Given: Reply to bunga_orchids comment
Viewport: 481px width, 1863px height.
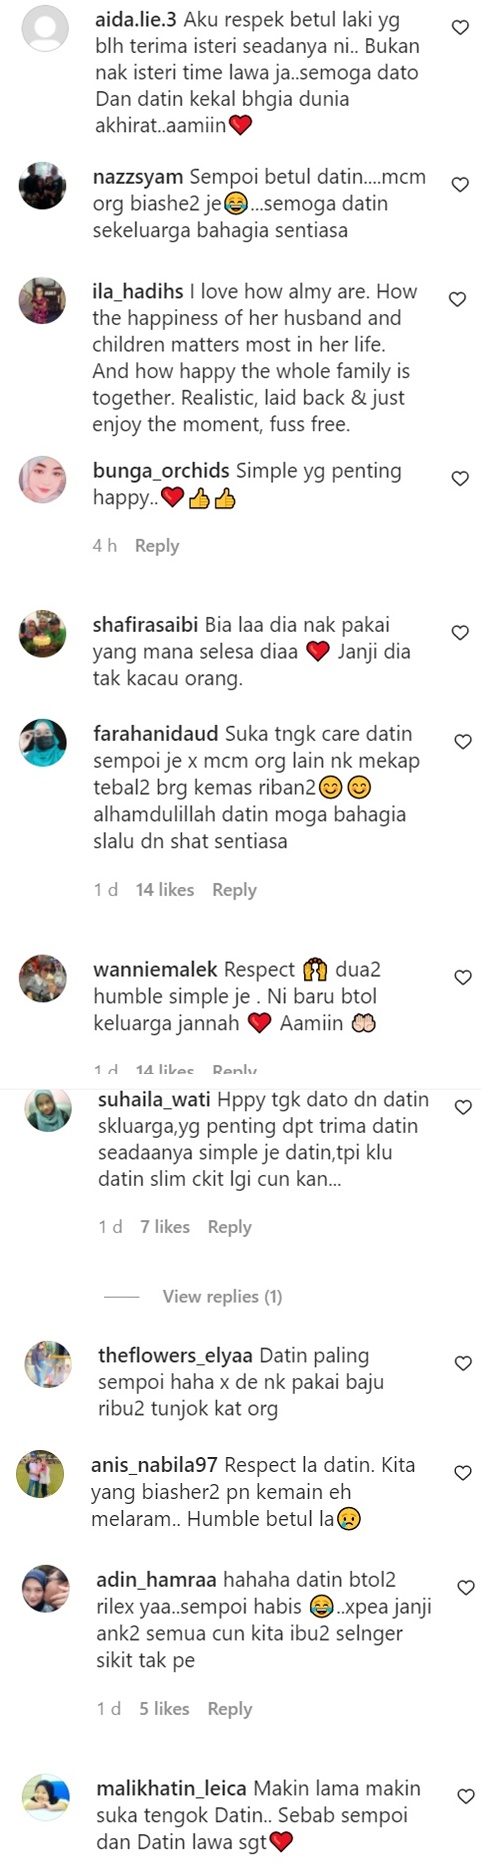Looking at the screenshot, I should pyautogui.click(x=157, y=546).
